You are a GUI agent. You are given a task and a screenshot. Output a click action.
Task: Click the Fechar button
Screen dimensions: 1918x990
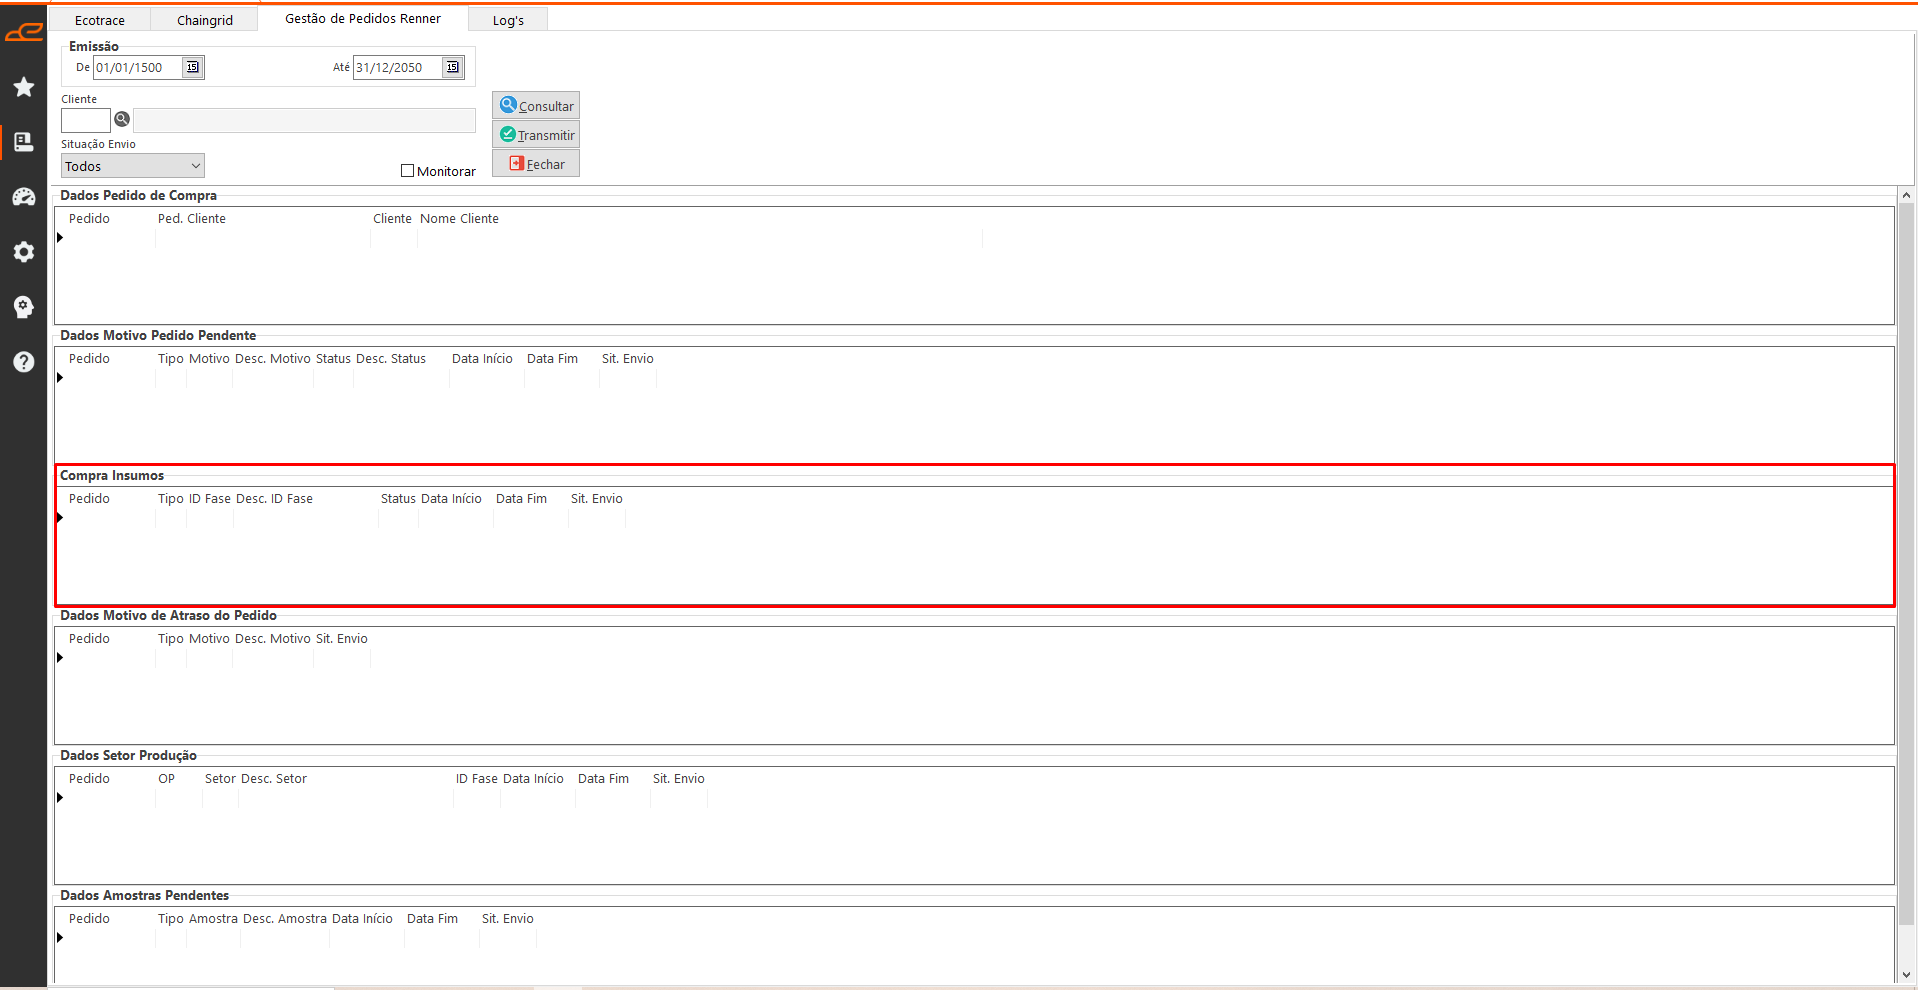536,164
